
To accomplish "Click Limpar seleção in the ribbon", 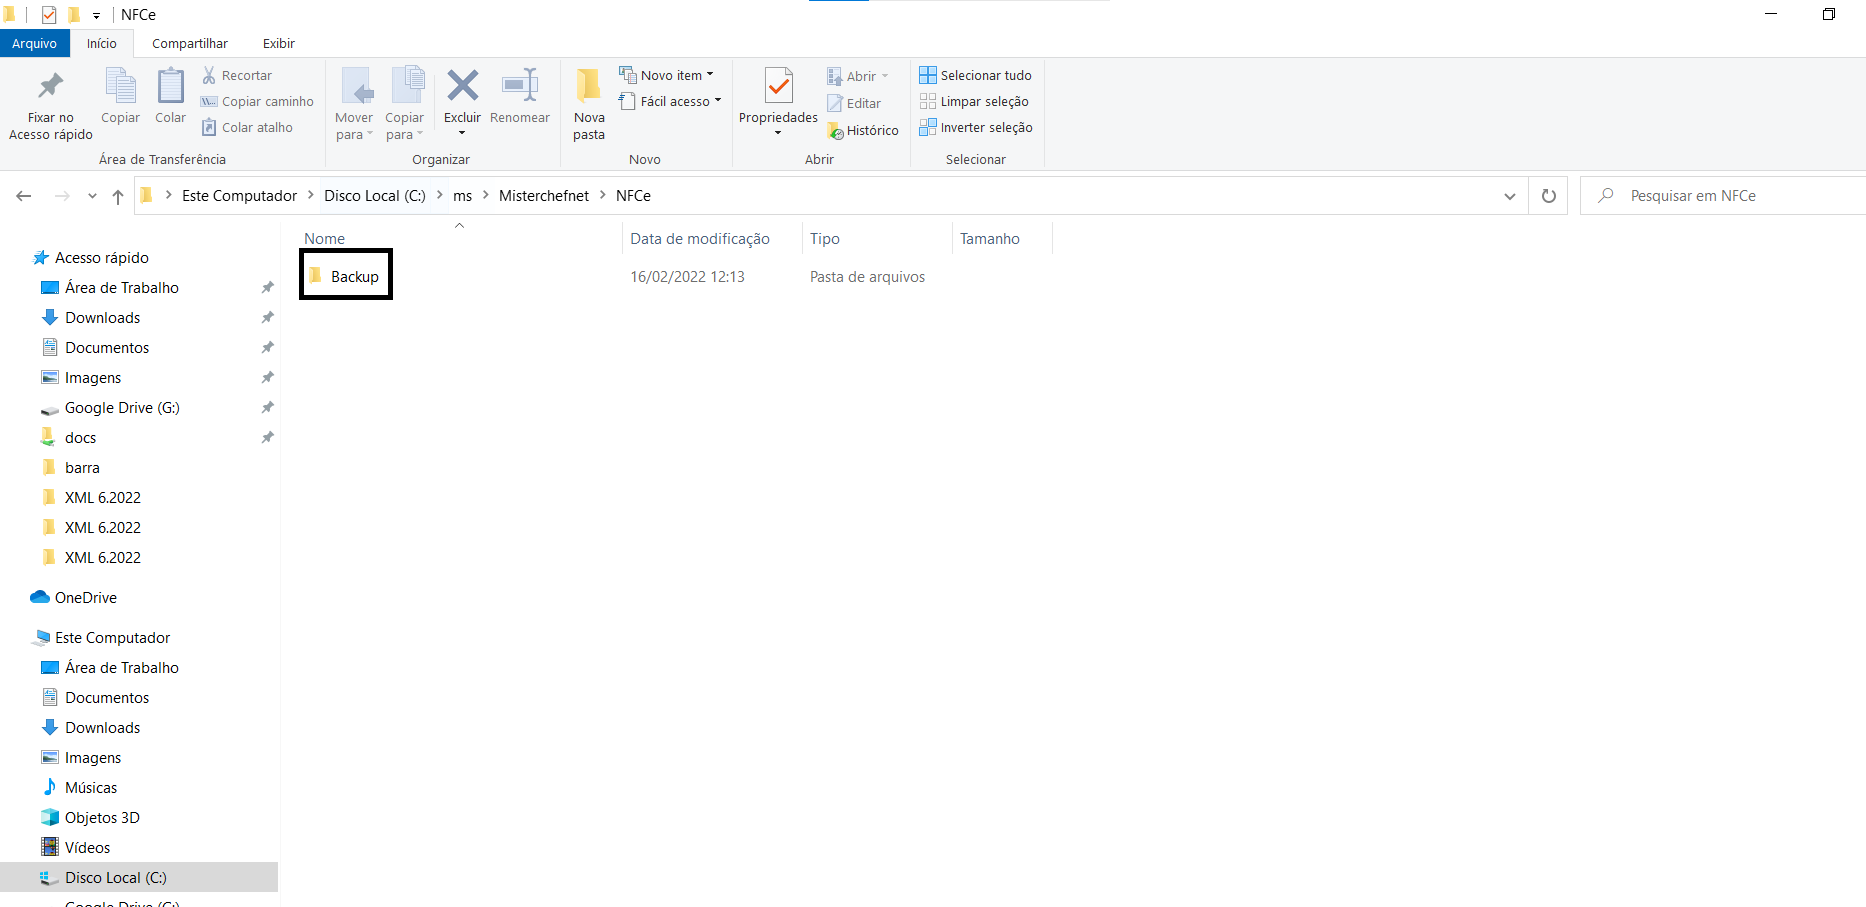I will click(974, 101).
